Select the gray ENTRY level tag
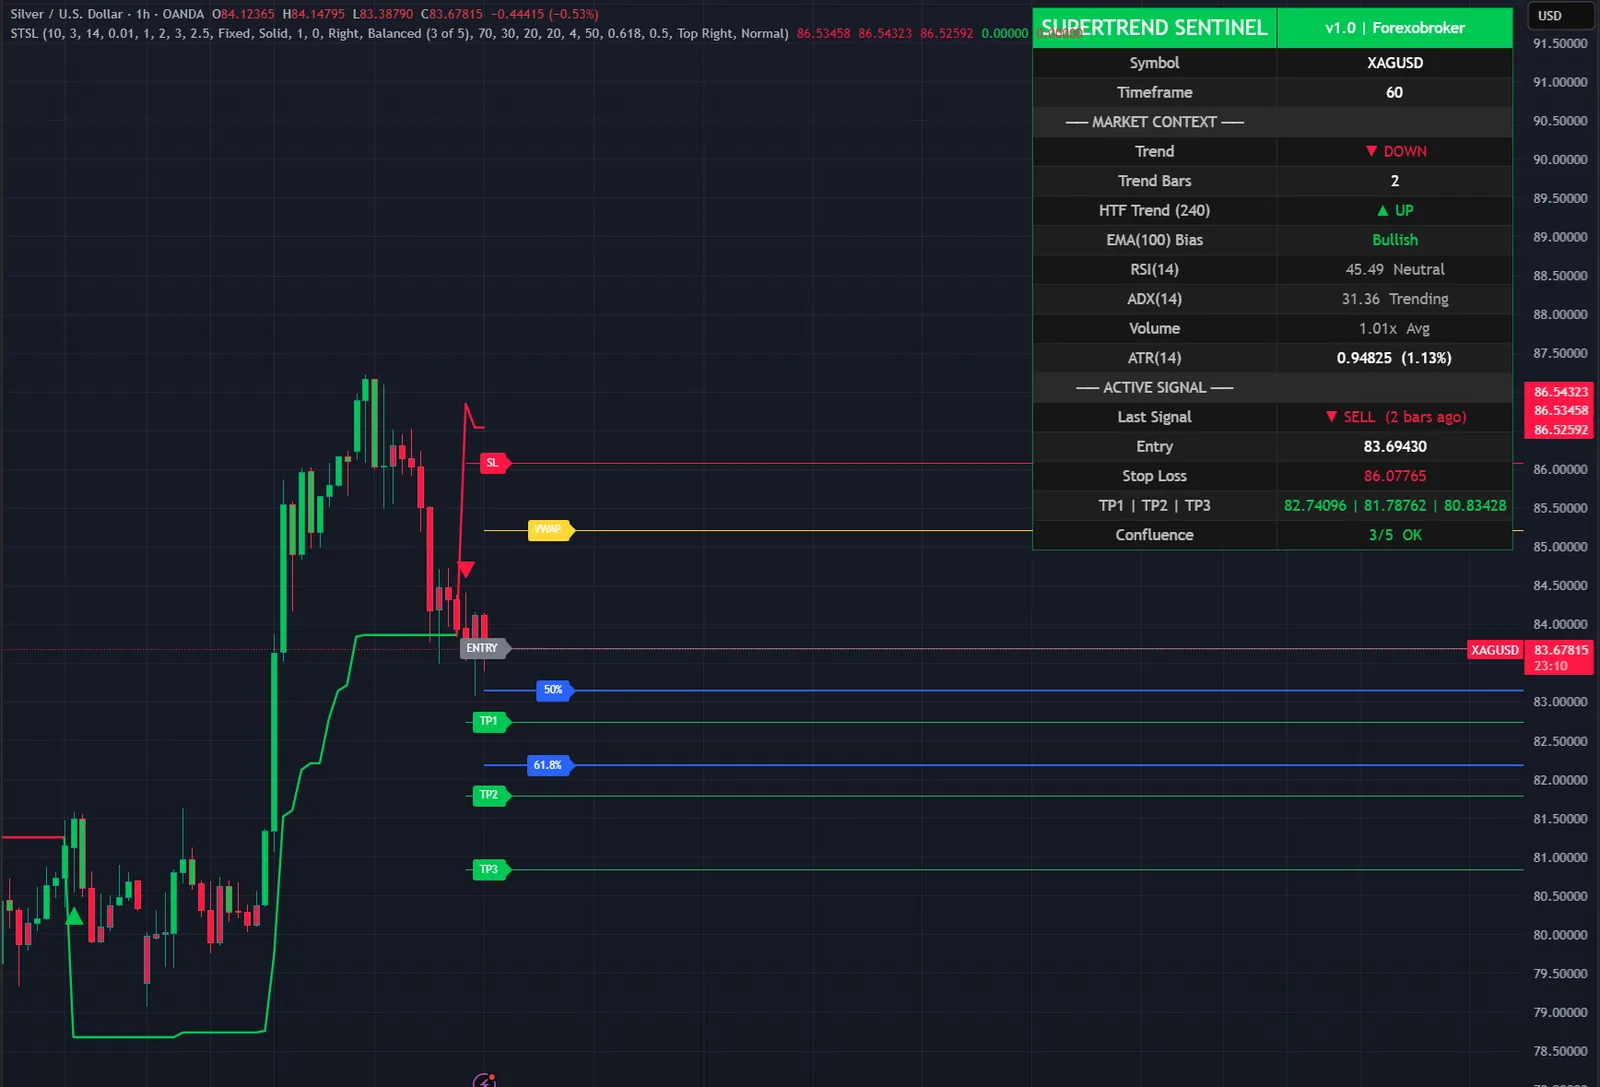Image resolution: width=1600 pixels, height=1087 pixels. click(484, 648)
